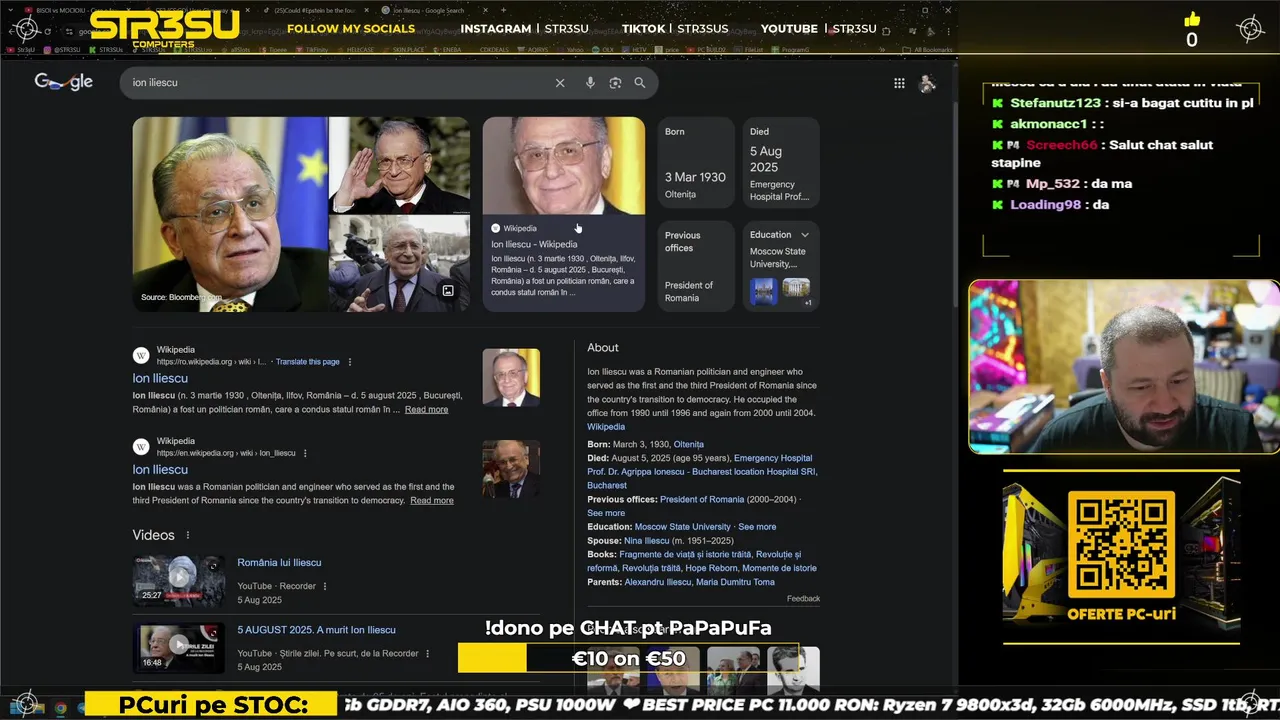Screen dimensions: 1280x720
Task: Click Read more on the English Wikipedia snippet
Action: 432,501
